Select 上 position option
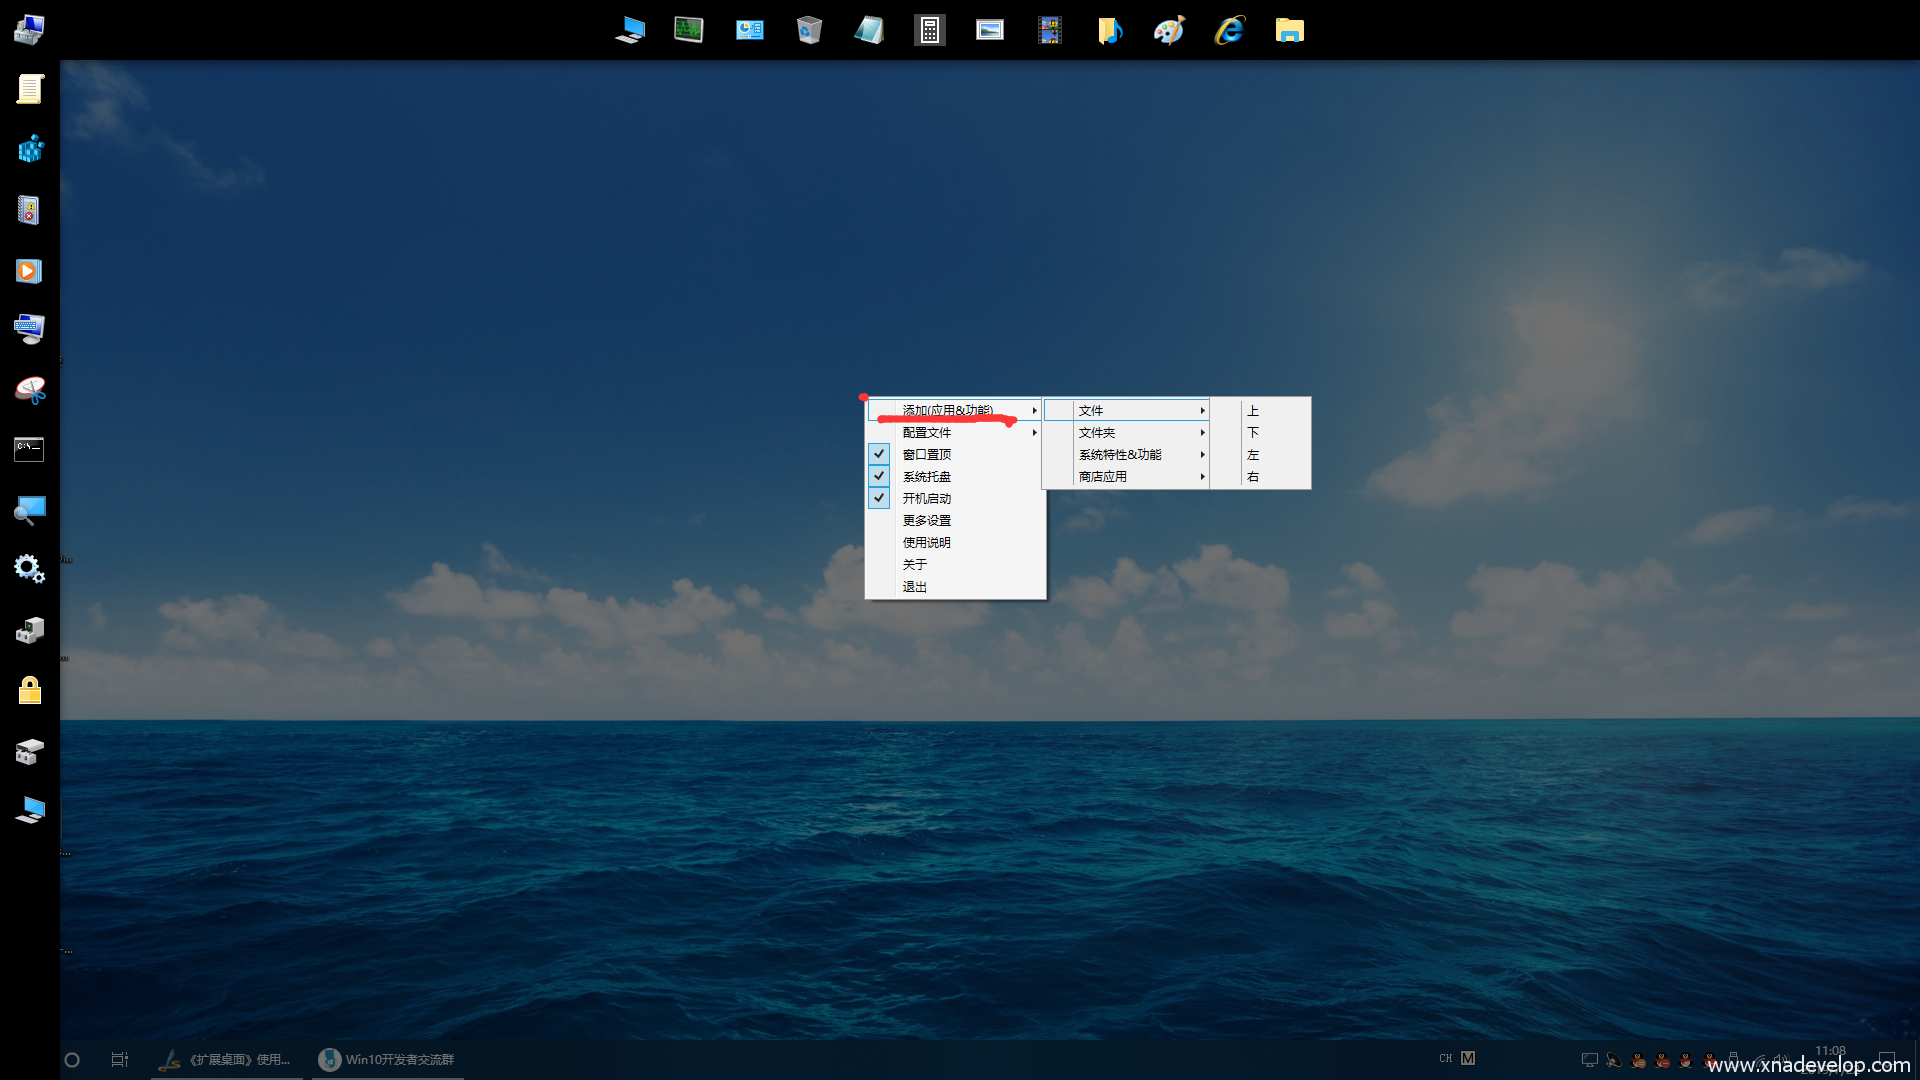The image size is (1920, 1080). coord(1253,411)
